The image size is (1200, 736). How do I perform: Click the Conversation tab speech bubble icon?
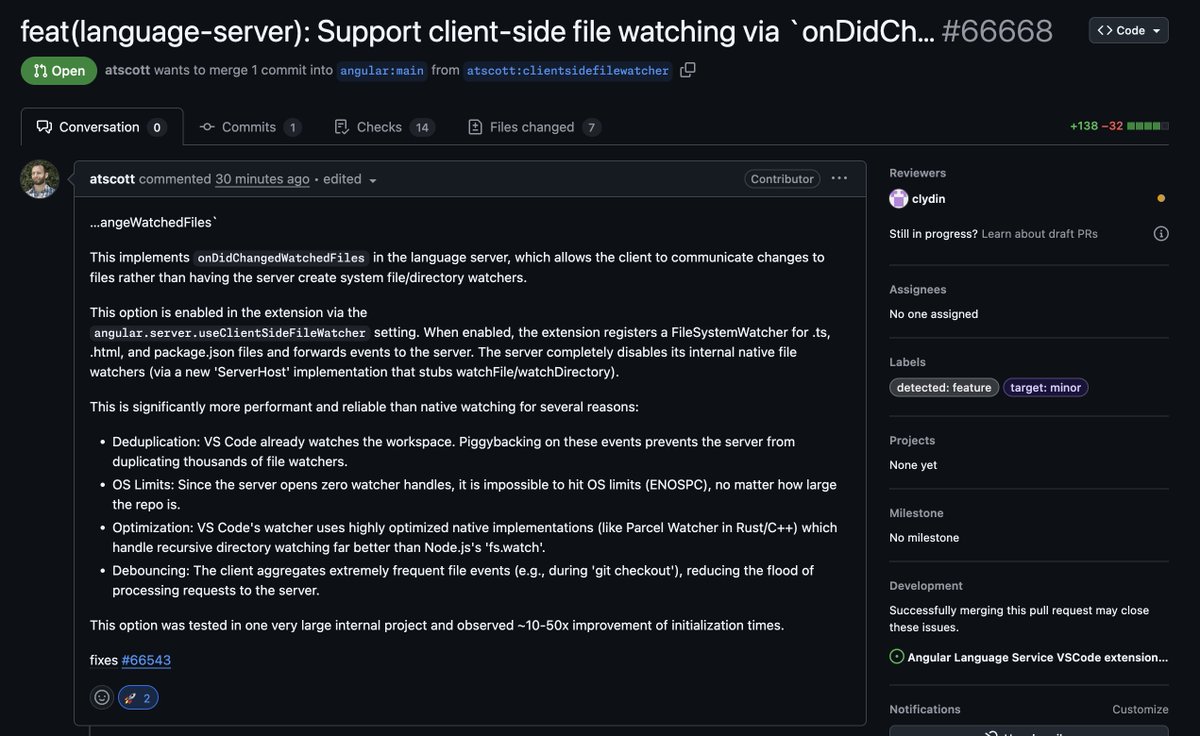click(x=44, y=127)
